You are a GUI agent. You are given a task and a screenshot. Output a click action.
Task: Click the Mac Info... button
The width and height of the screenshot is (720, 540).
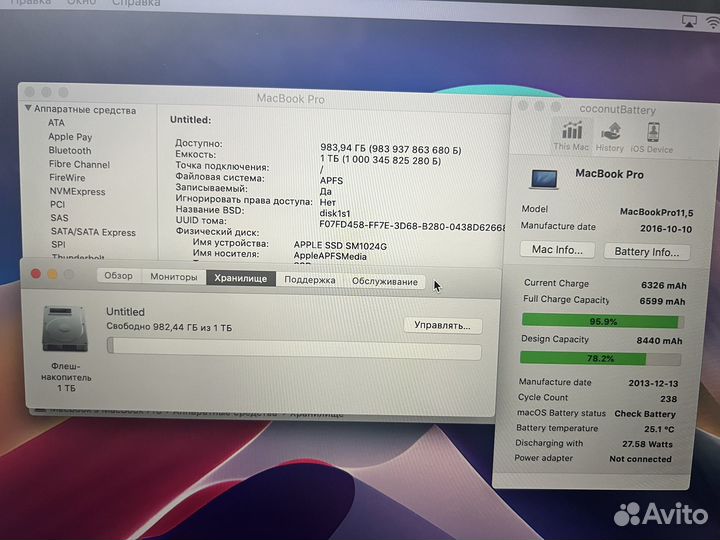pyautogui.click(x=557, y=250)
